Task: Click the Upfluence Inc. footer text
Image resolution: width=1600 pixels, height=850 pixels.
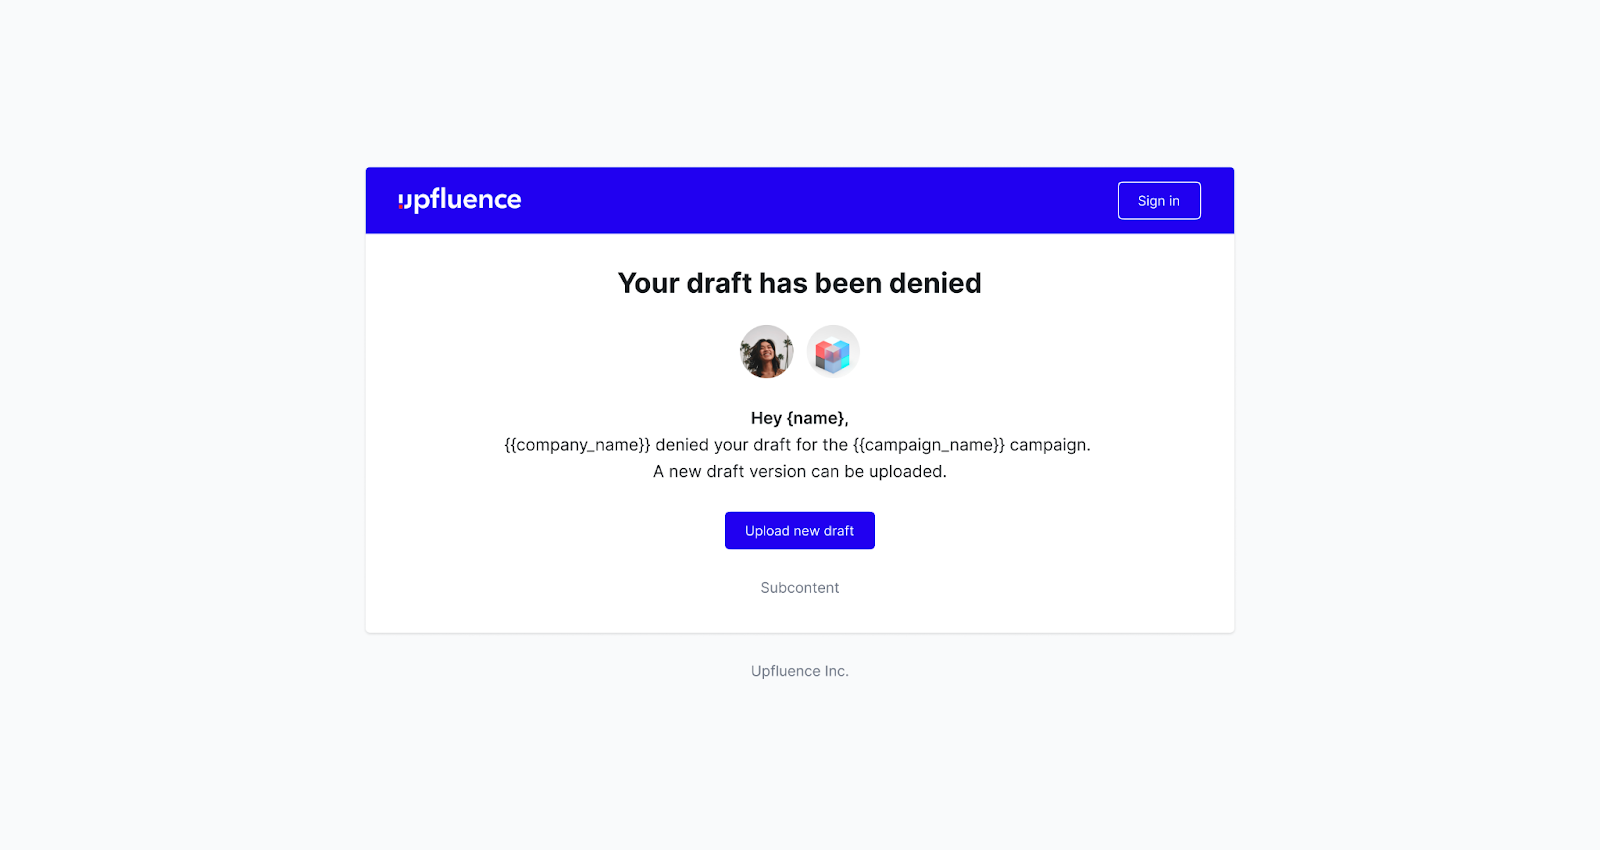Action: point(800,671)
